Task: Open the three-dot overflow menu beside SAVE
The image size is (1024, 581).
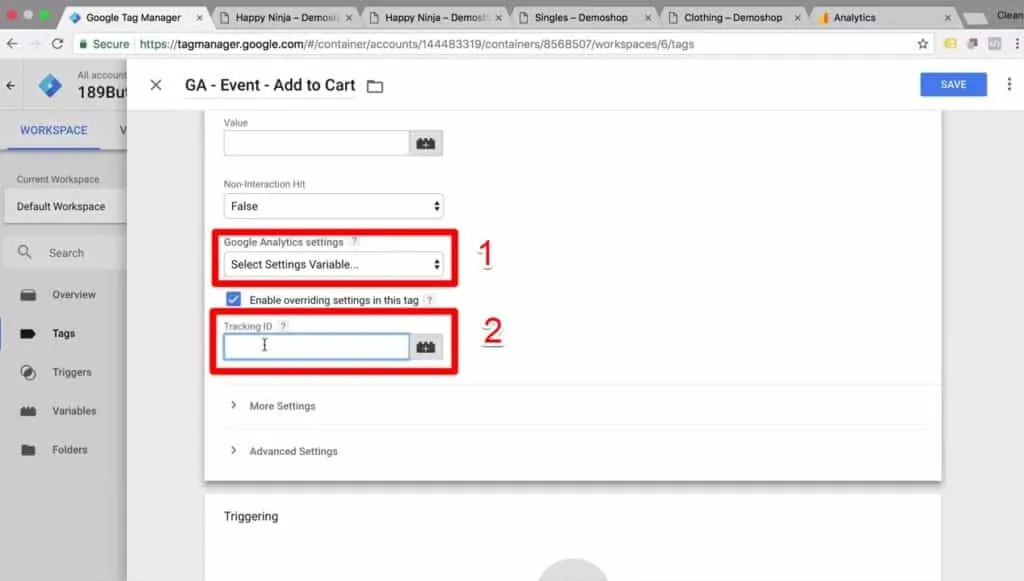Action: [x=1008, y=85]
